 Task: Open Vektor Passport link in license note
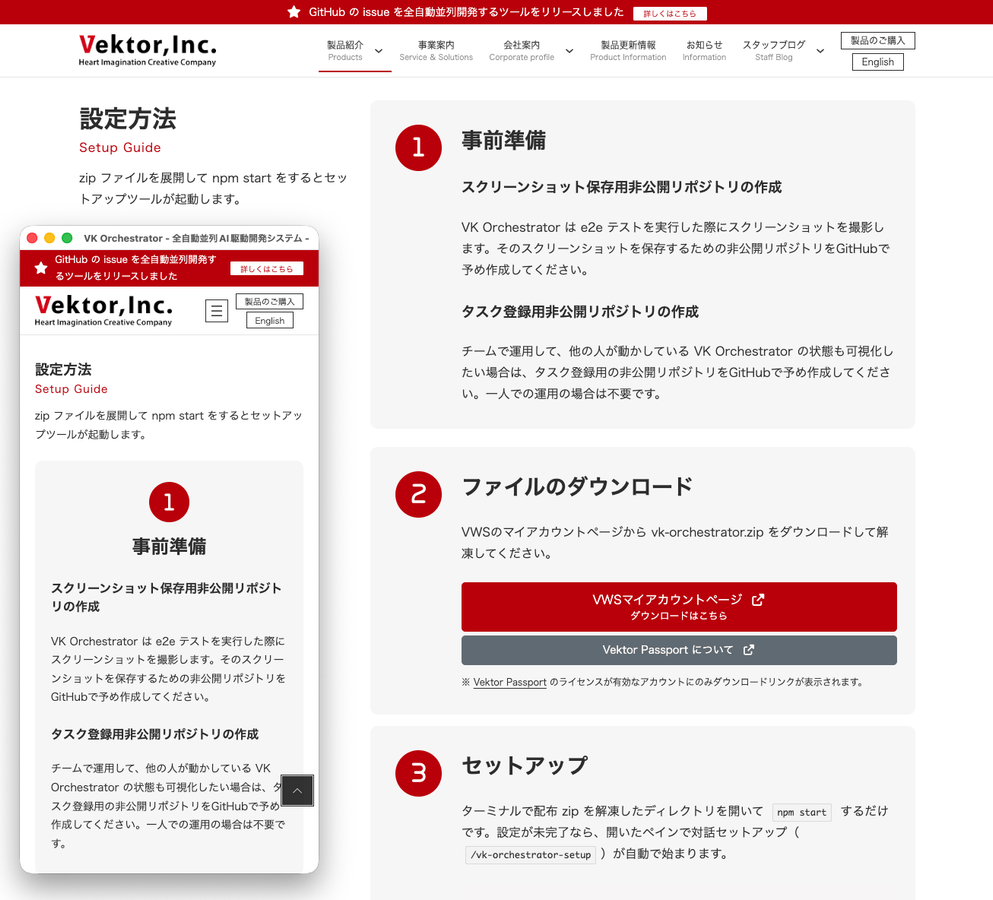(510, 682)
